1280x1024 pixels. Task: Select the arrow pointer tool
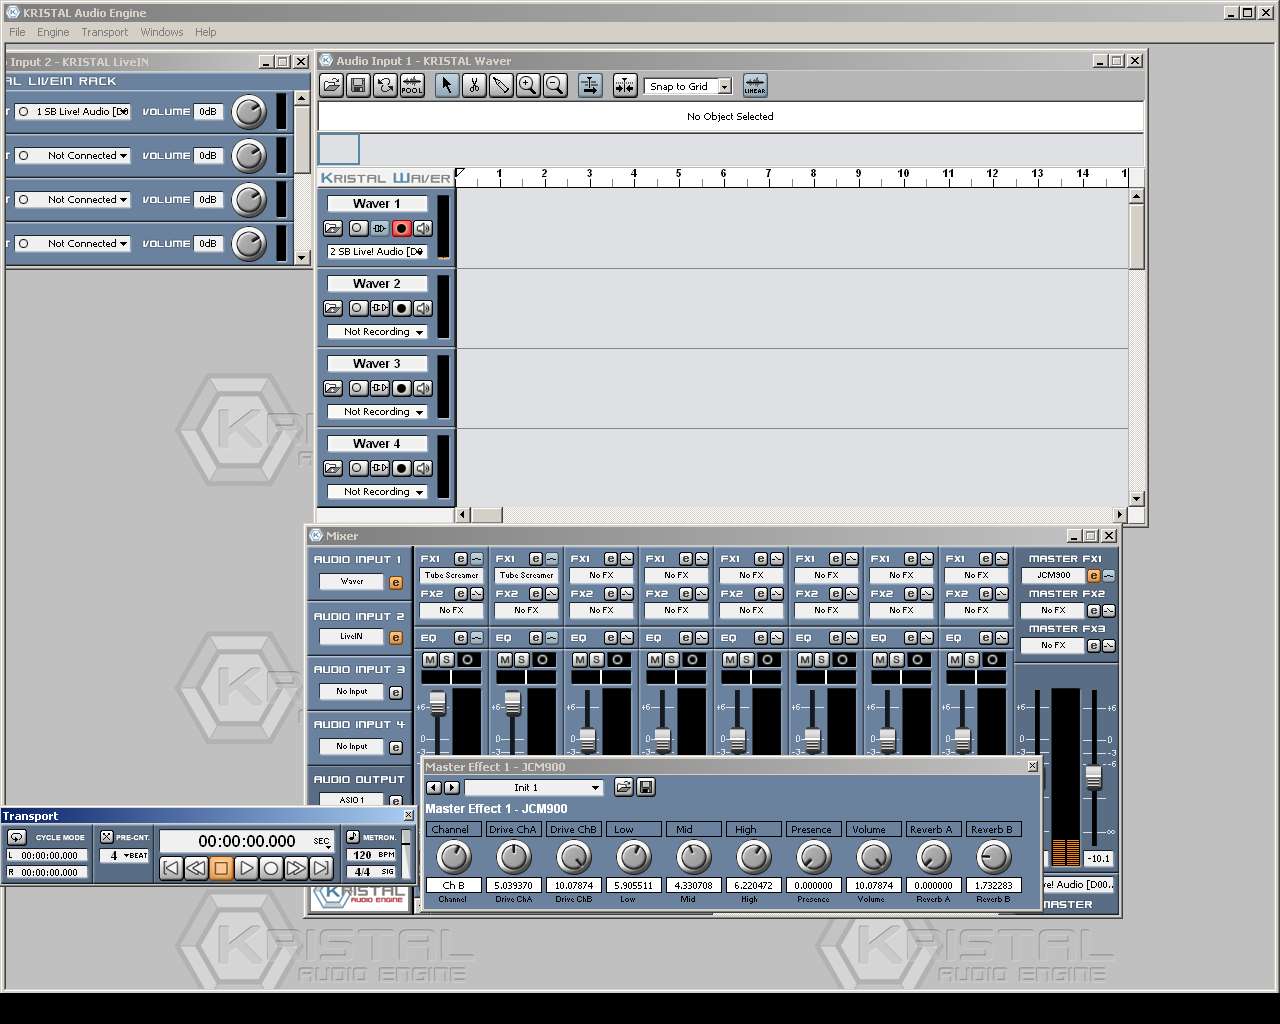click(447, 86)
